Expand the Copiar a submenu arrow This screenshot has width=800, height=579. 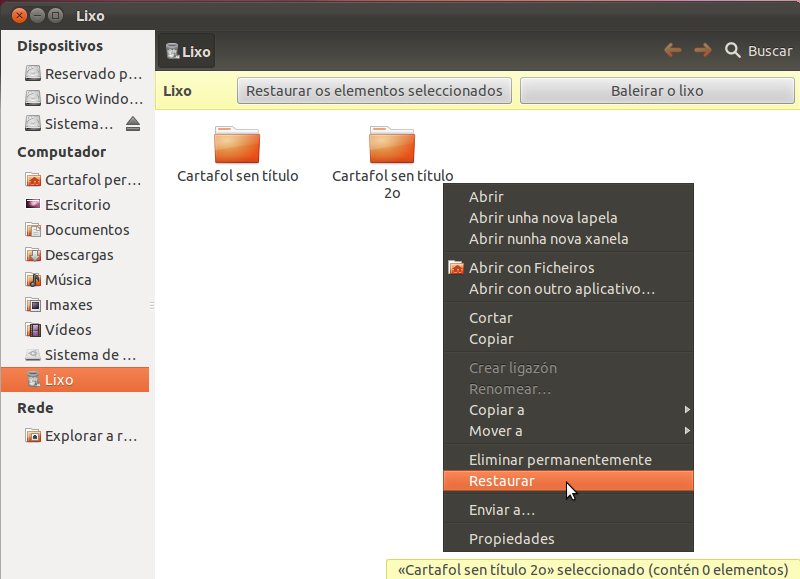(x=687, y=410)
